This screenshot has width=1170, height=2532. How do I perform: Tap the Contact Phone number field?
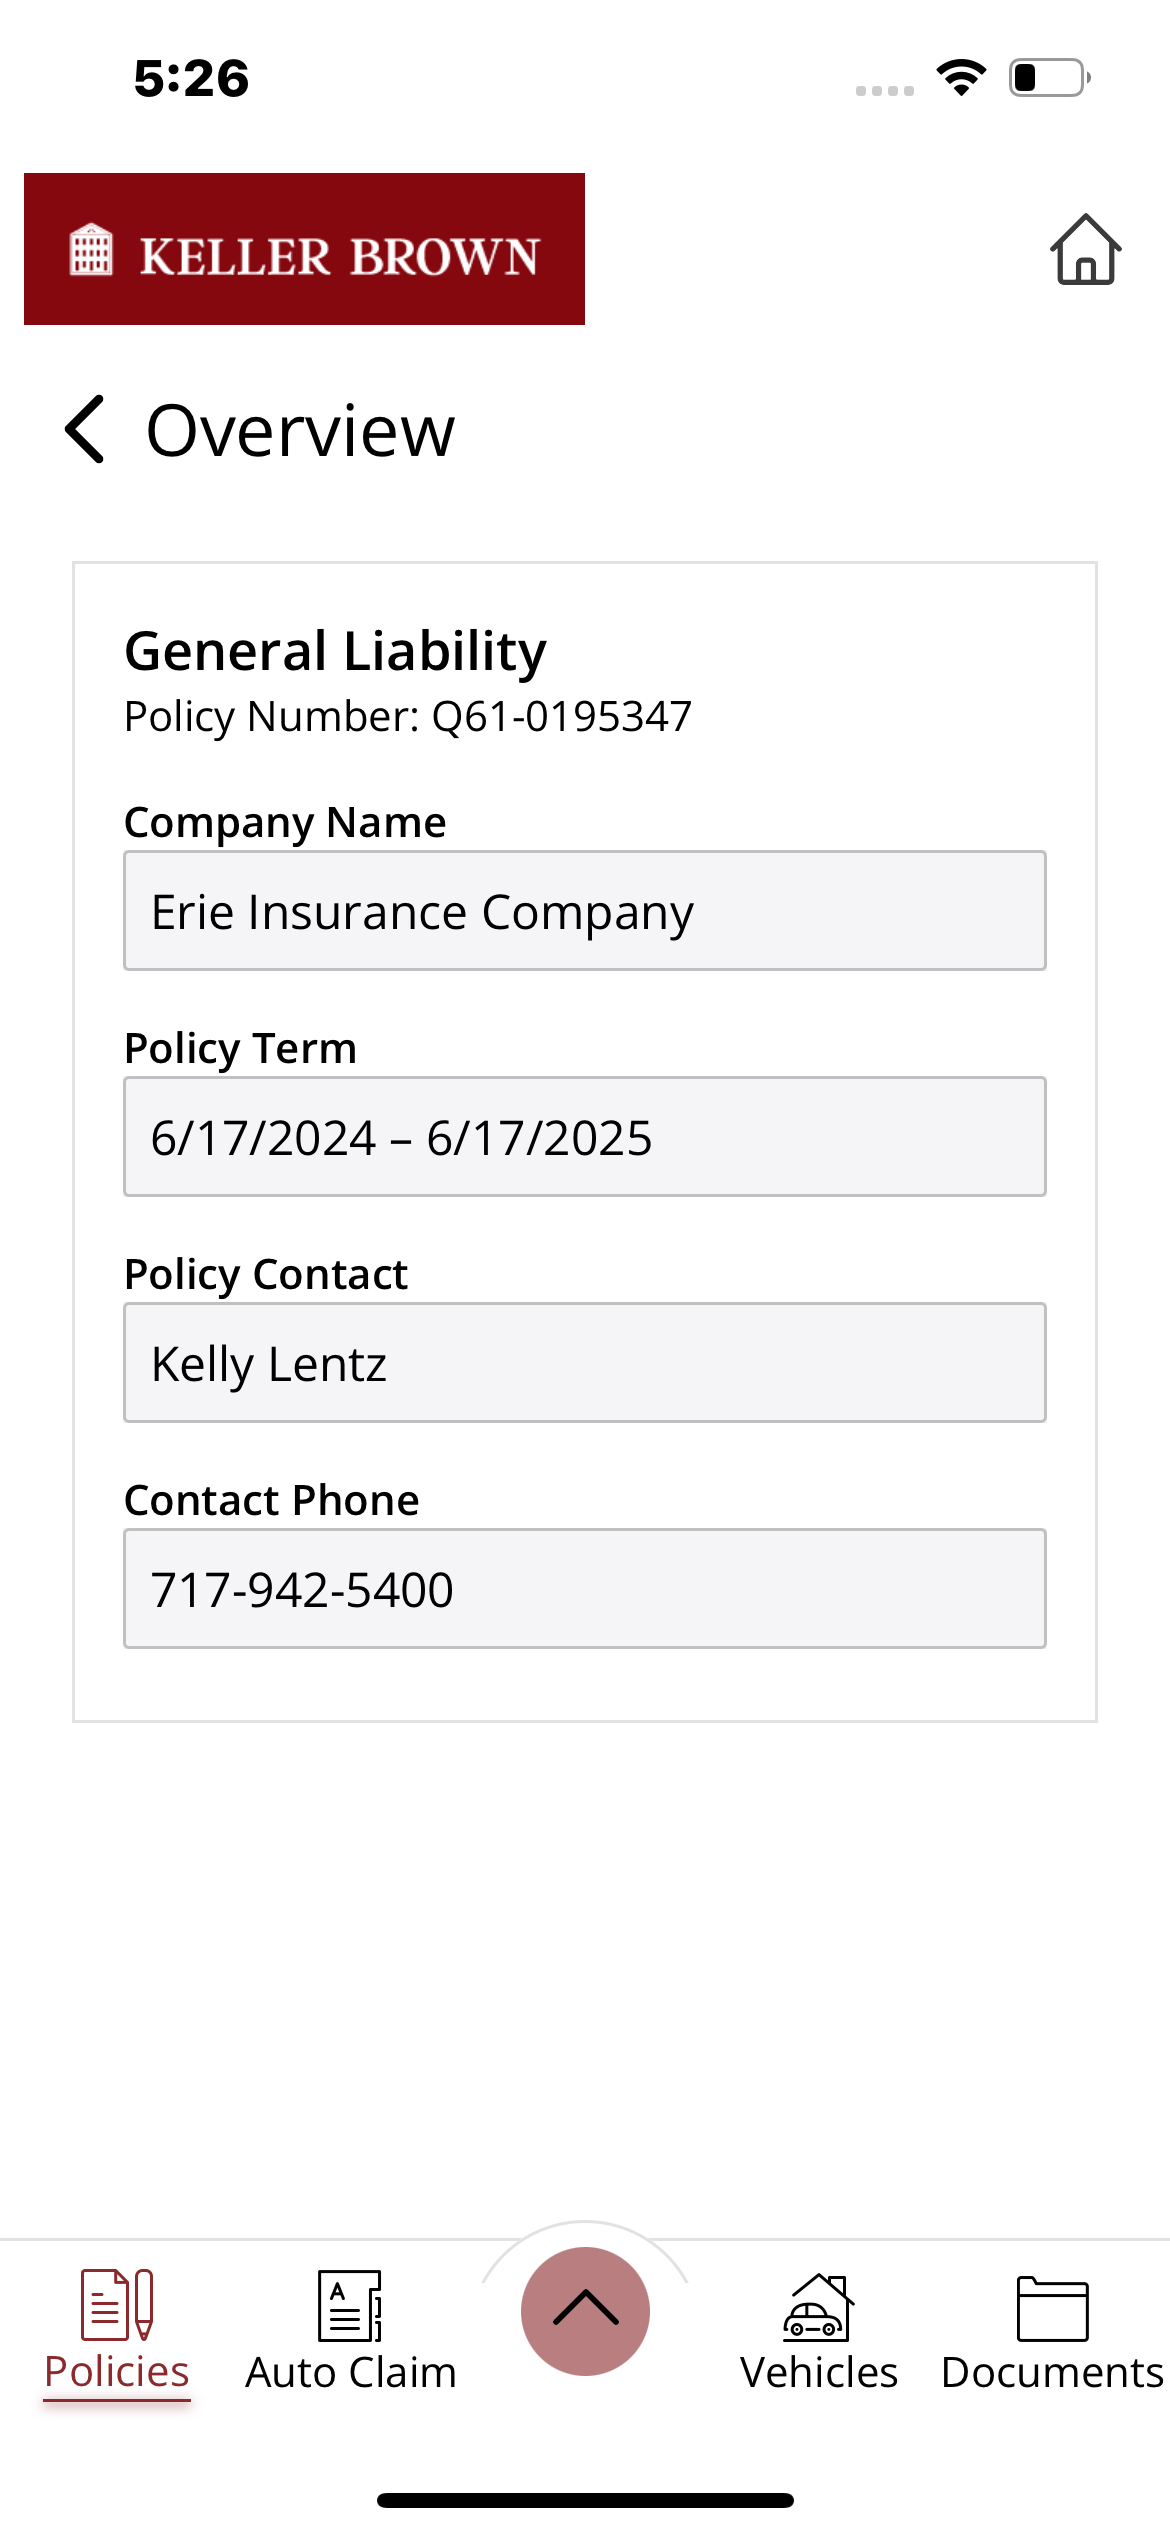[585, 1589]
